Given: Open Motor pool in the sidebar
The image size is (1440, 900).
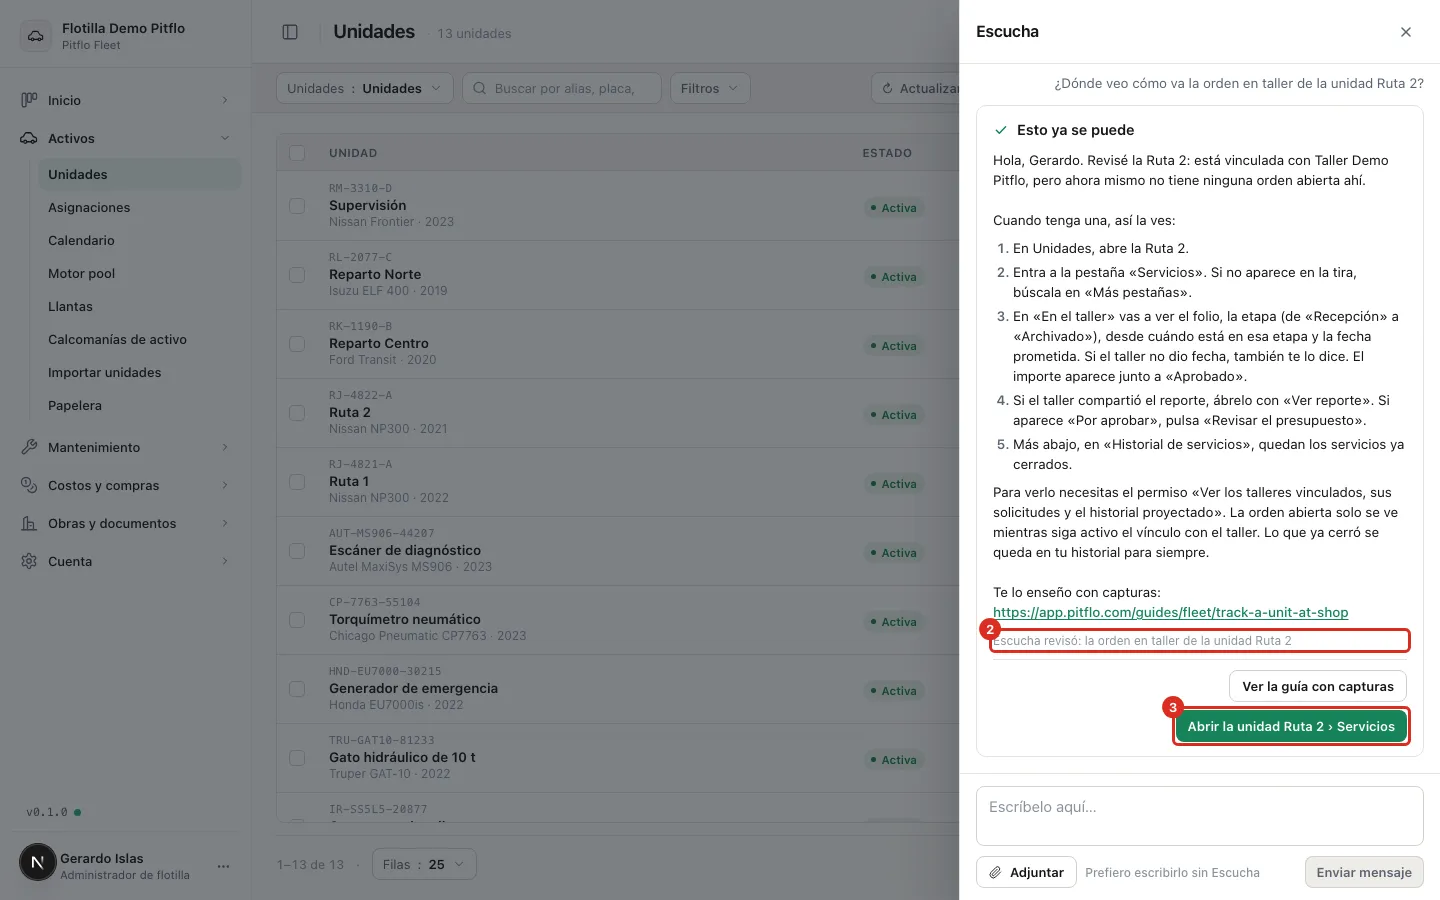Looking at the screenshot, I should [139, 273].
